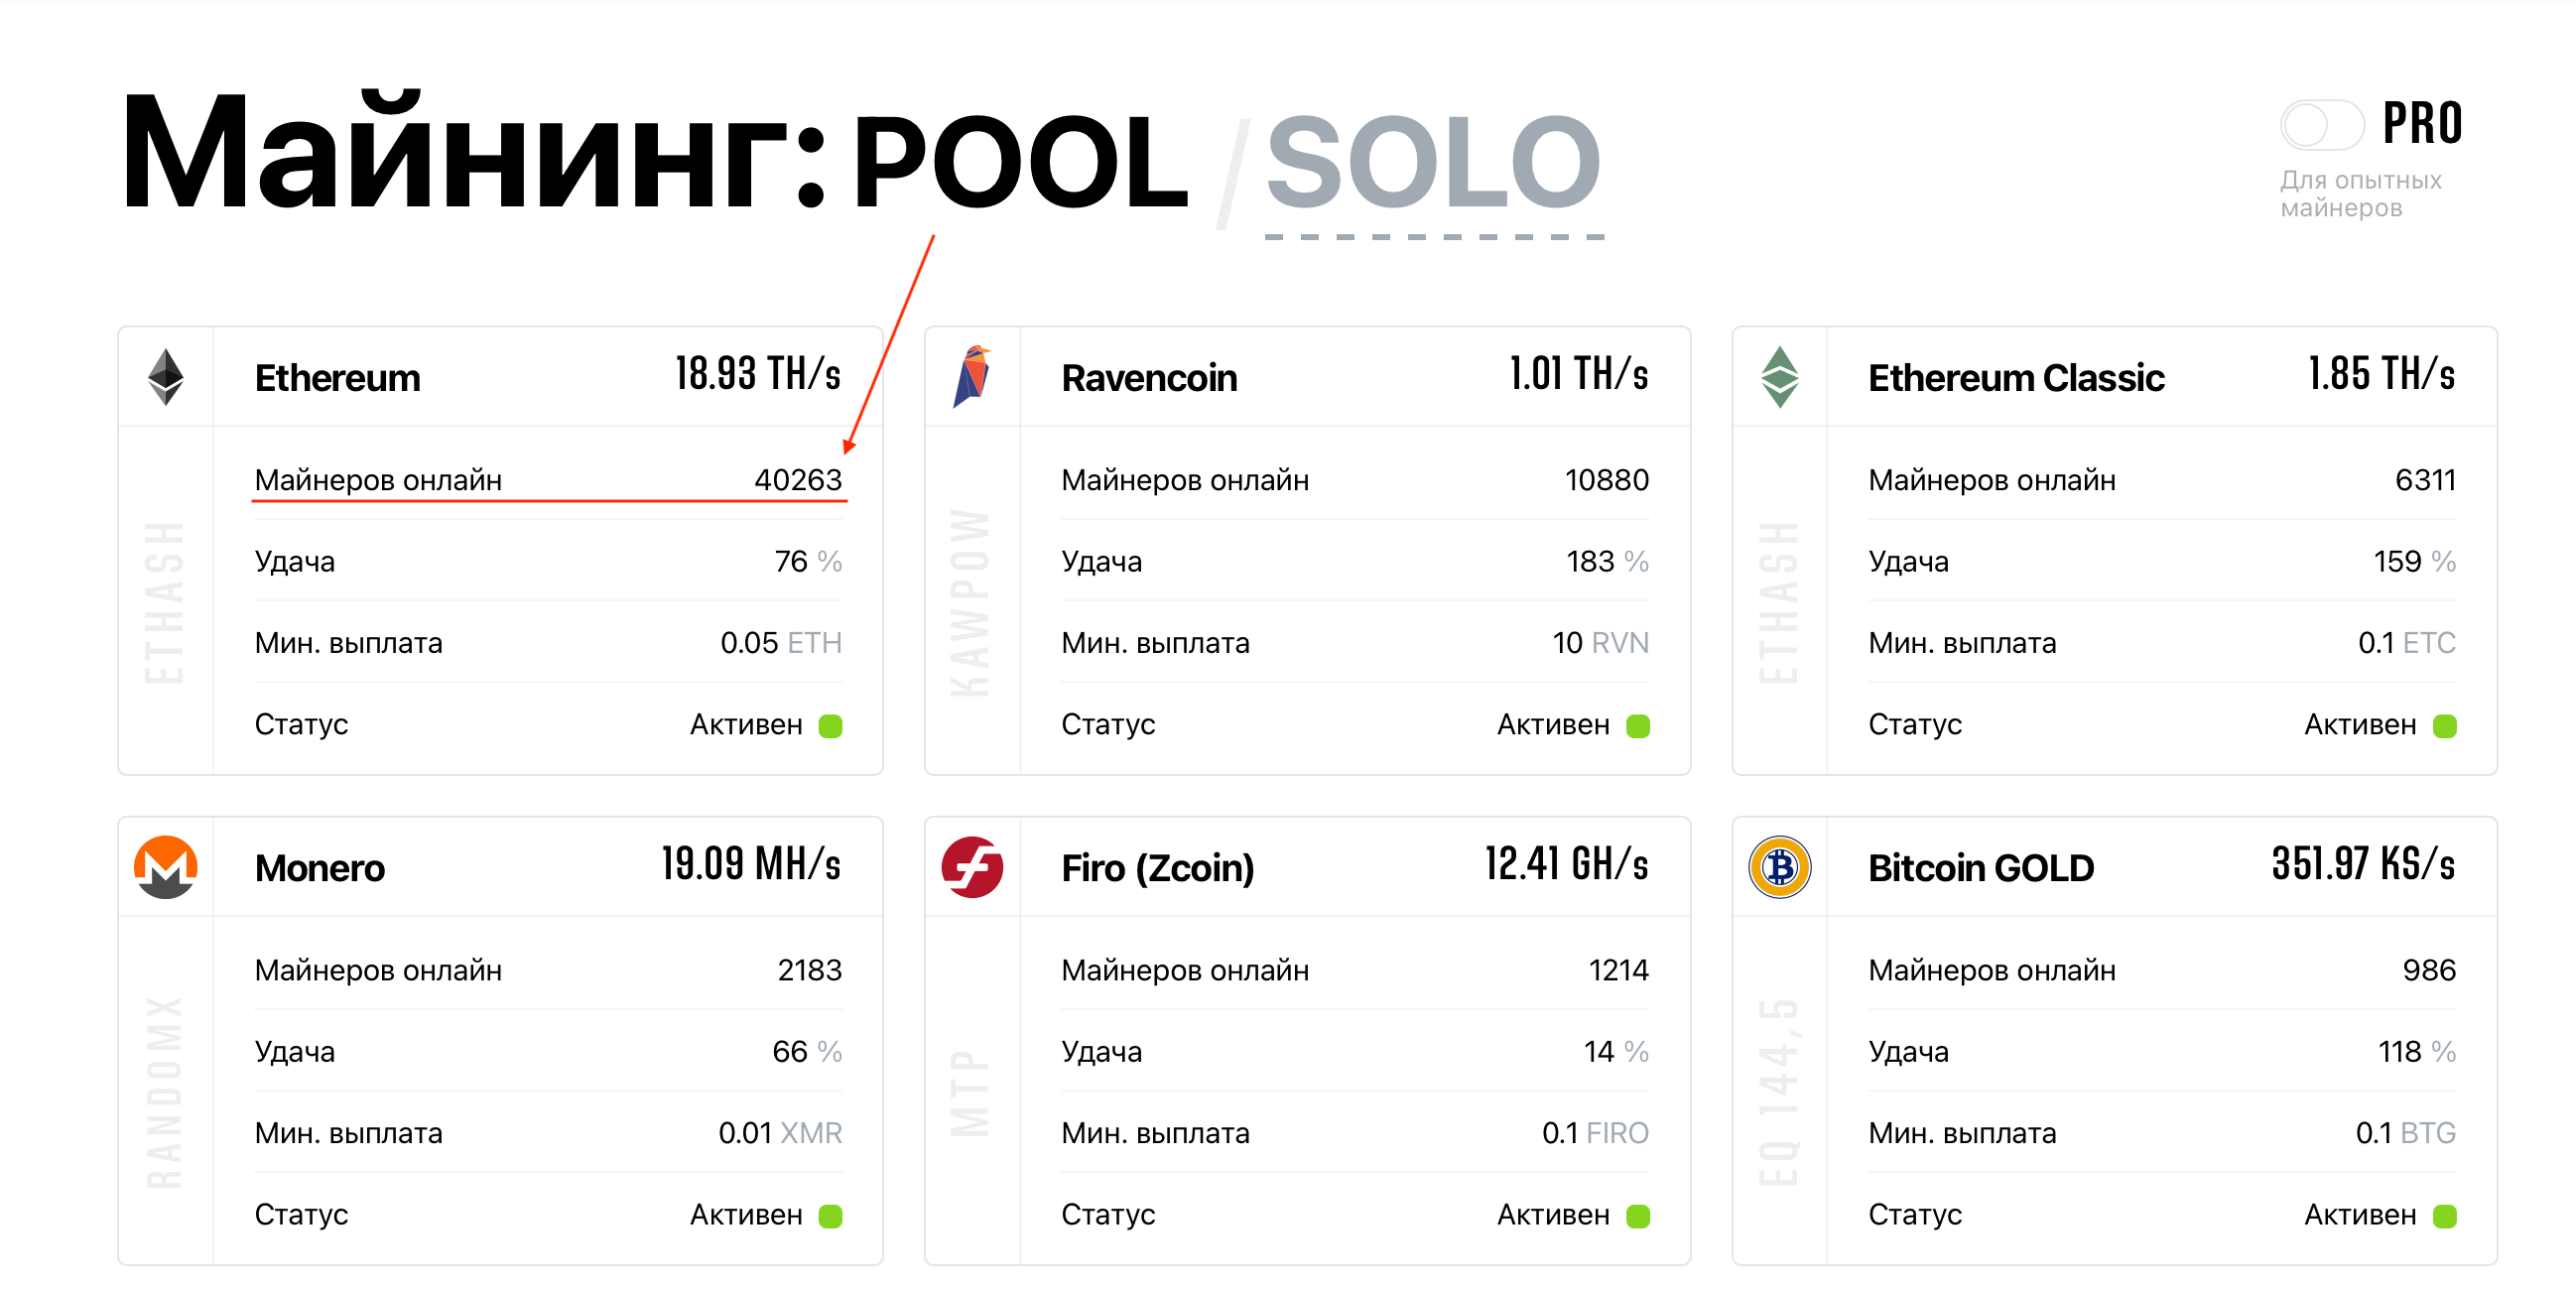Click the 0.1 FIRO minimum payout
This screenshot has height=1290, width=2576.
(x=1595, y=1133)
